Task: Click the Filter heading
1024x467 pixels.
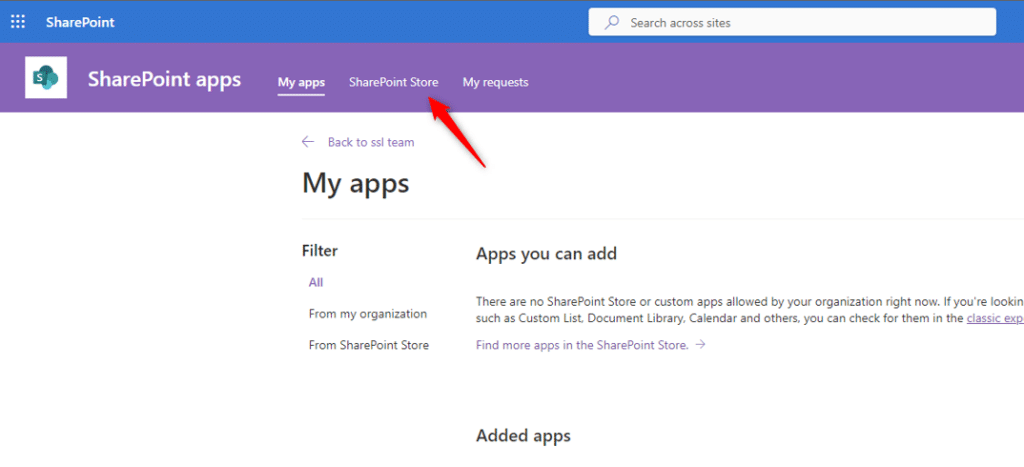Action: pos(320,250)
